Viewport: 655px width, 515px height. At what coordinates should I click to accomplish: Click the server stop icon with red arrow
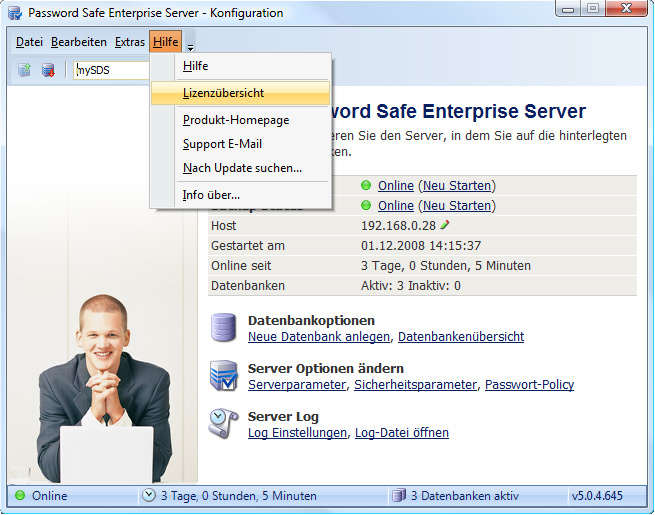point(48,70)
